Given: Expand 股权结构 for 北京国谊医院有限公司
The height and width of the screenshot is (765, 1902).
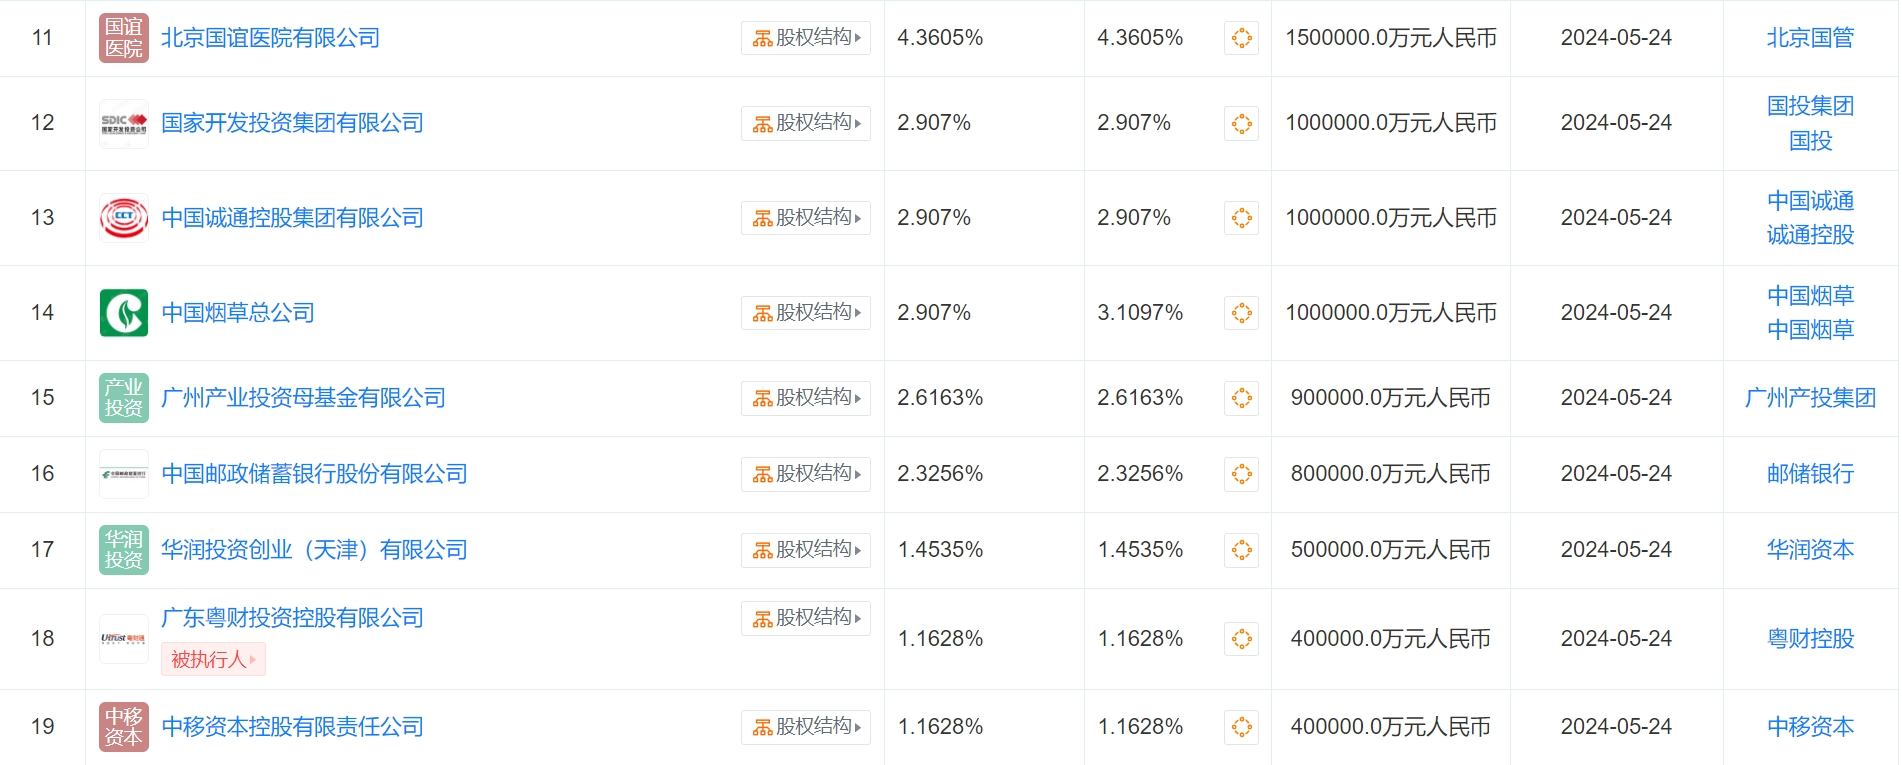Looking at the screenshot, I should pyautogui.click(x=806, y=38).
